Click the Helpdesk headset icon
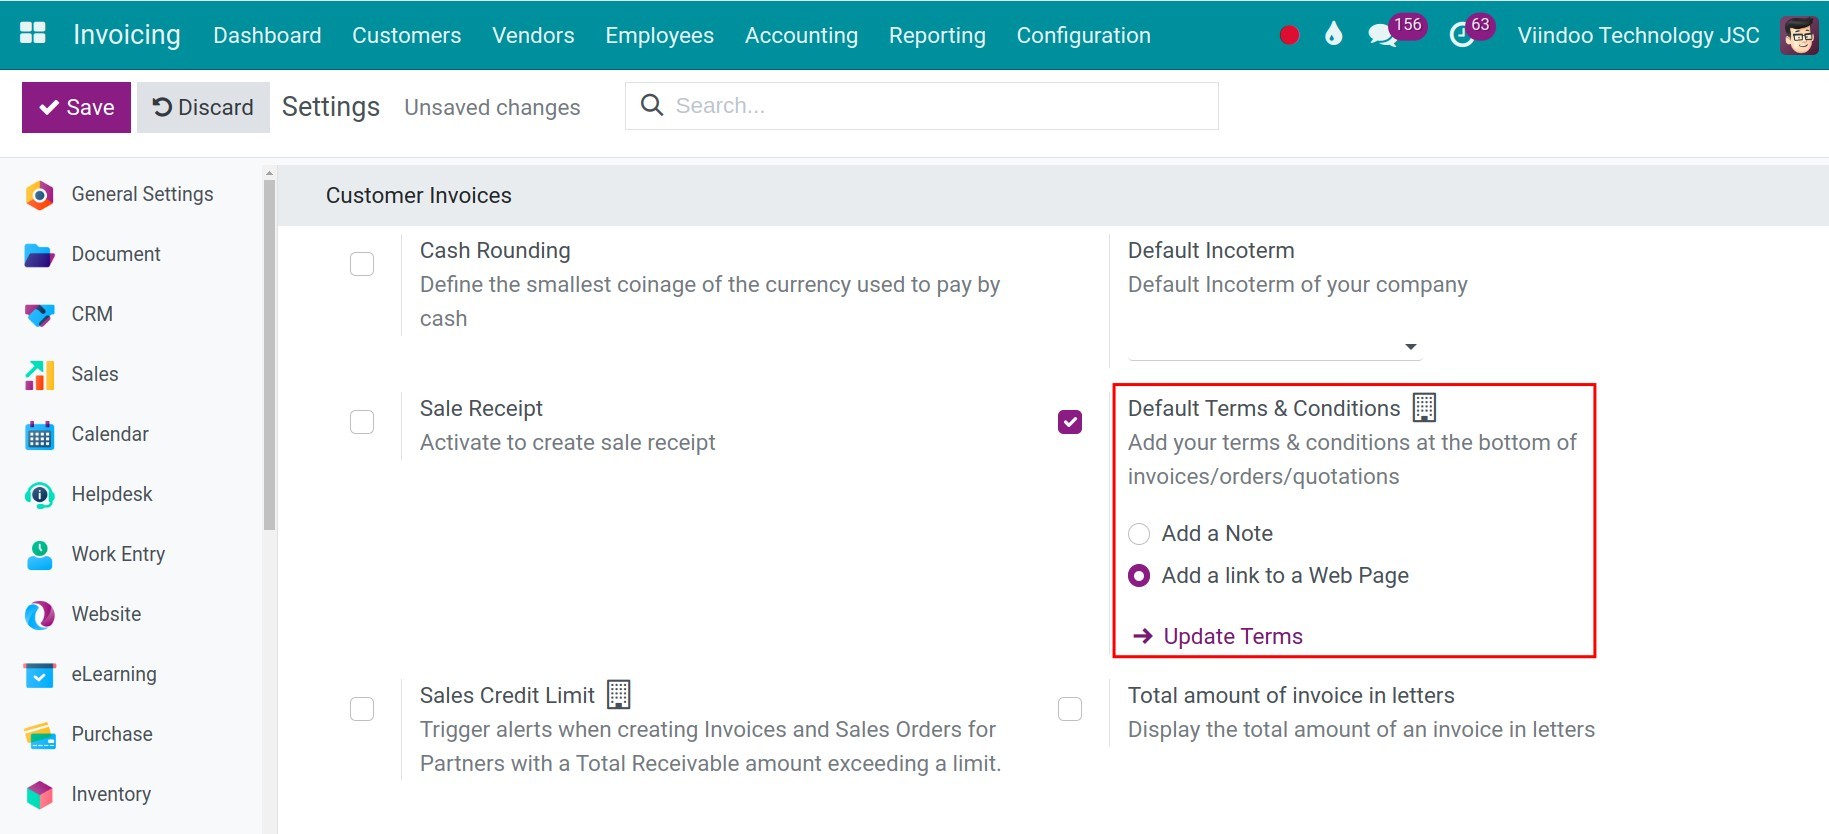Image resolution: width=1829 pixels, height=834 pixels. coord(39,495)
